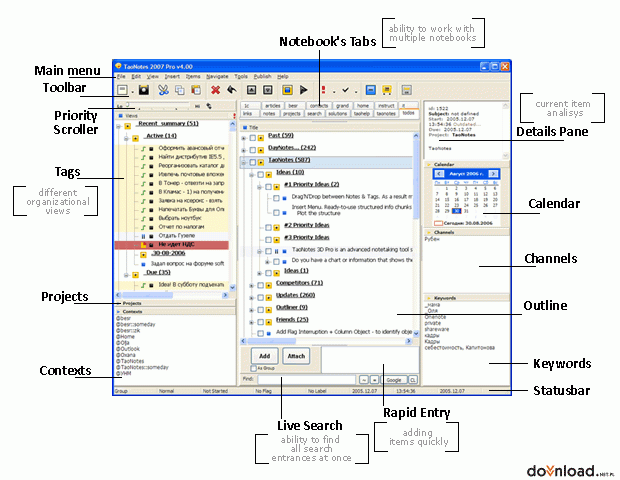Check the box for #2 Priority Ideas

pyautogui.click(x=268, y=228)
